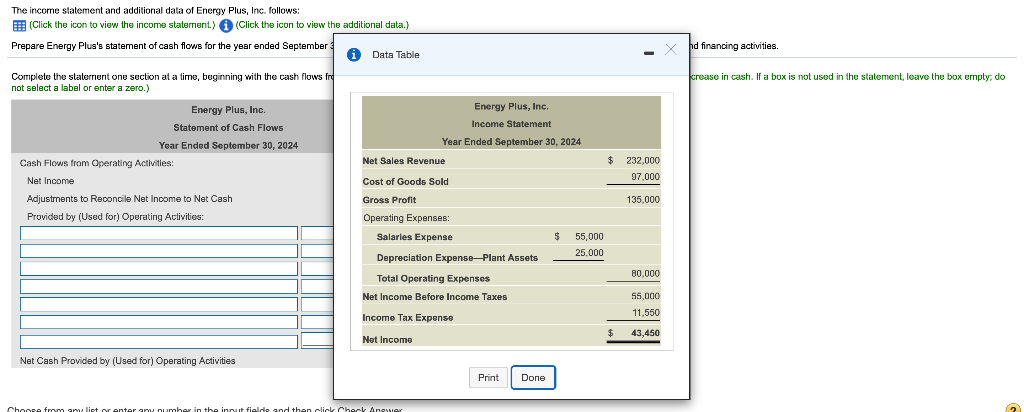Open the income statement table icon

(19, 25)
